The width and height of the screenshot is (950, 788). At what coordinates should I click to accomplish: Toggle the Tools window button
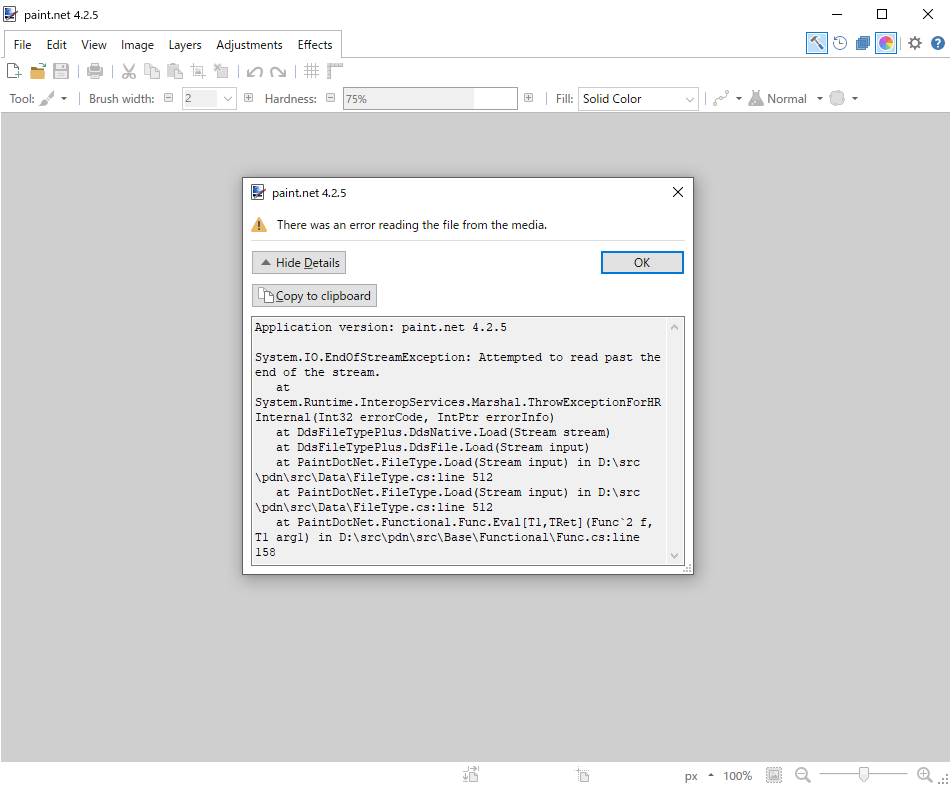coord(817,43)
